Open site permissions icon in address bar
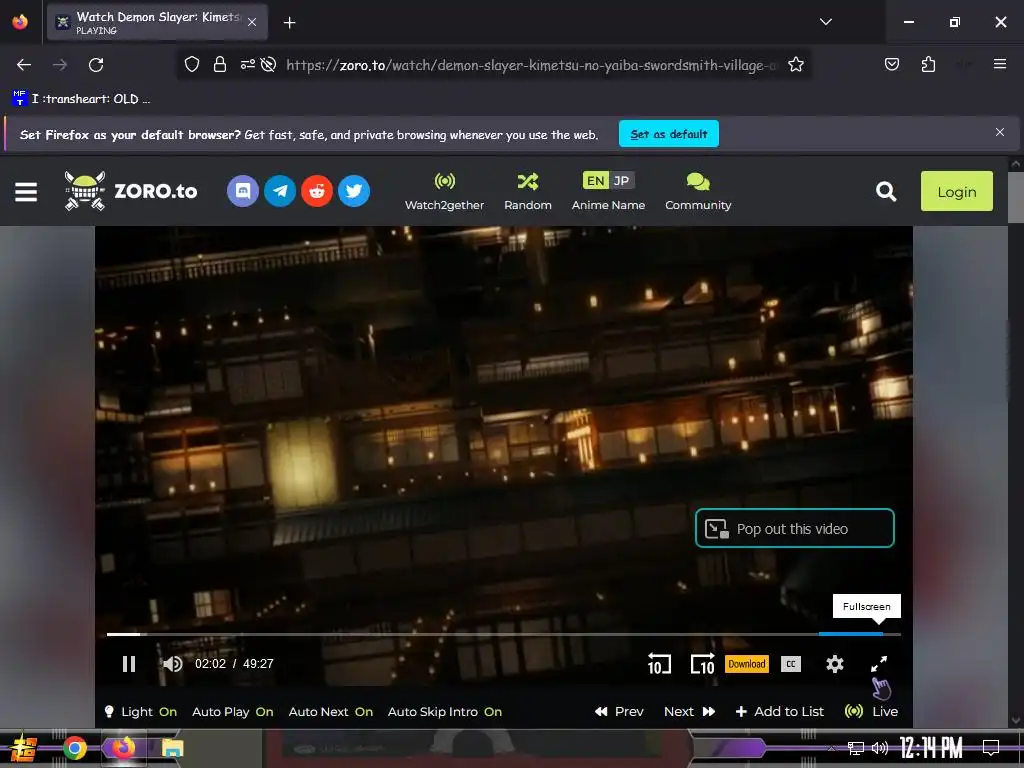This screenshot has width=1024, height=768. pyautogui.click(x=248, y=64)
